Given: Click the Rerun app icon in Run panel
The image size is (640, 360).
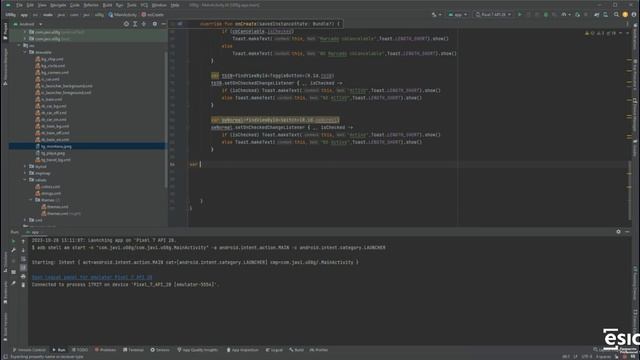Looking at the screenshot, I should [13, 241].
